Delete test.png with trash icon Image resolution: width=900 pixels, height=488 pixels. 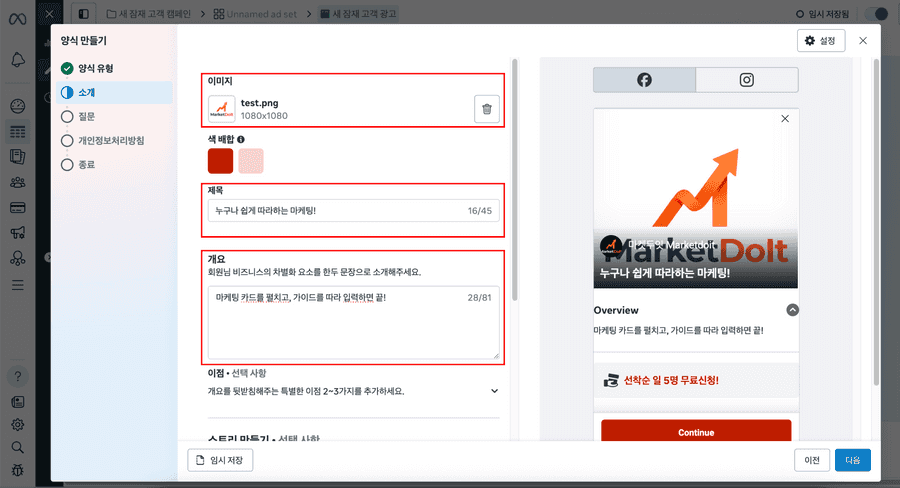click(x=487, y=109)
